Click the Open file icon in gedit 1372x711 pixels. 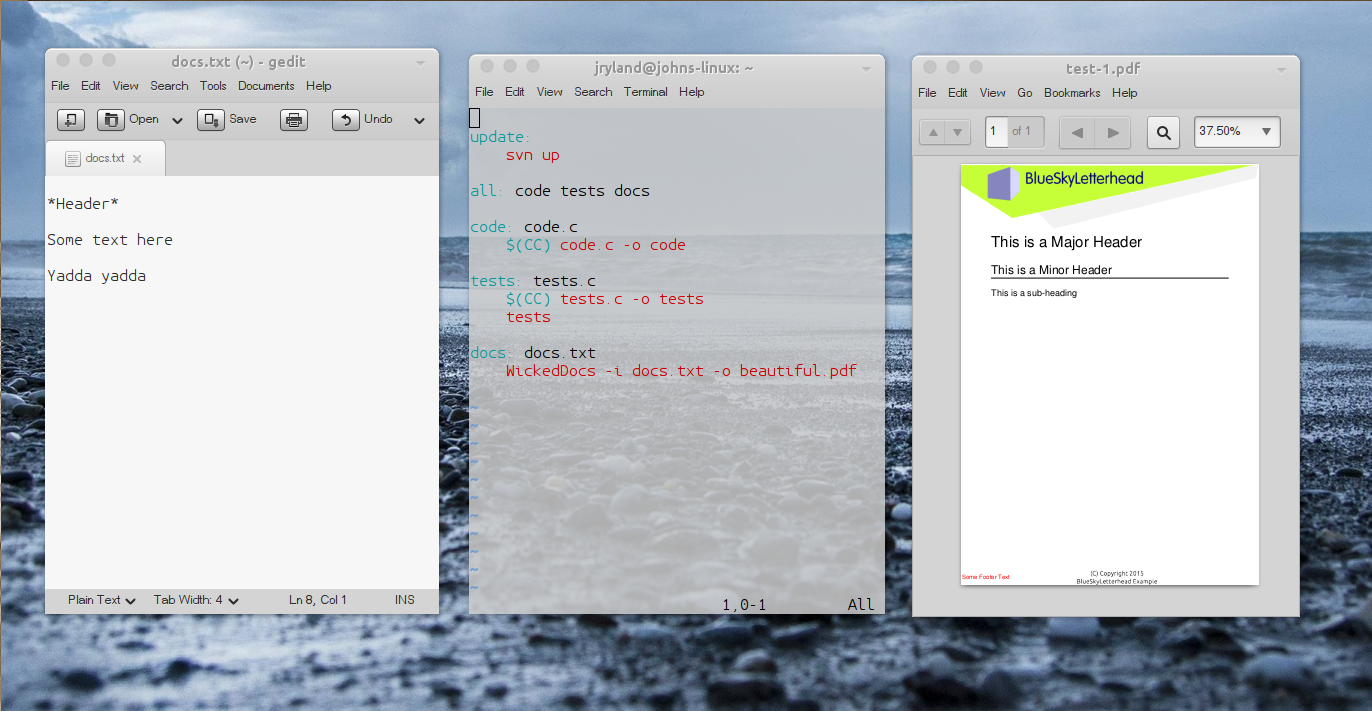click(111, 120)
